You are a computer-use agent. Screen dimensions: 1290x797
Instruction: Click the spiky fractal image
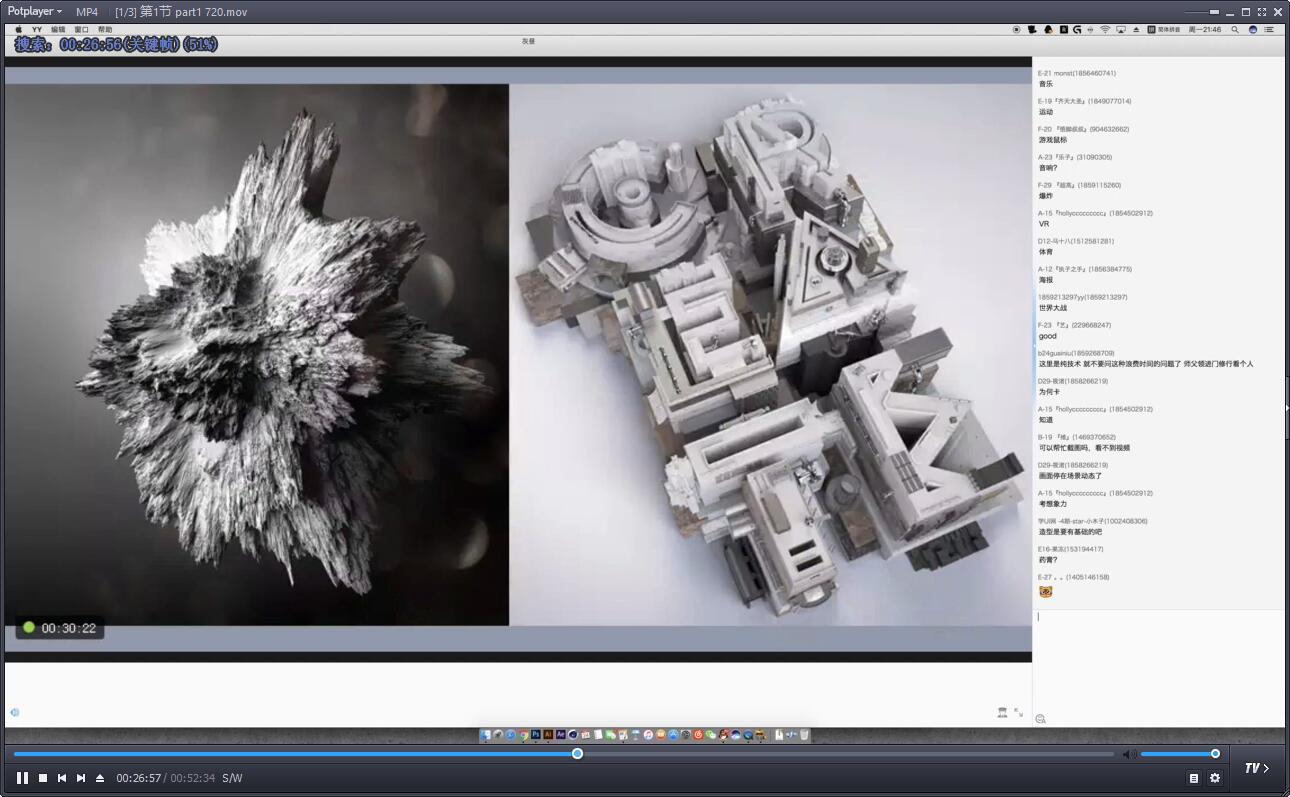[x=257, y=355]
